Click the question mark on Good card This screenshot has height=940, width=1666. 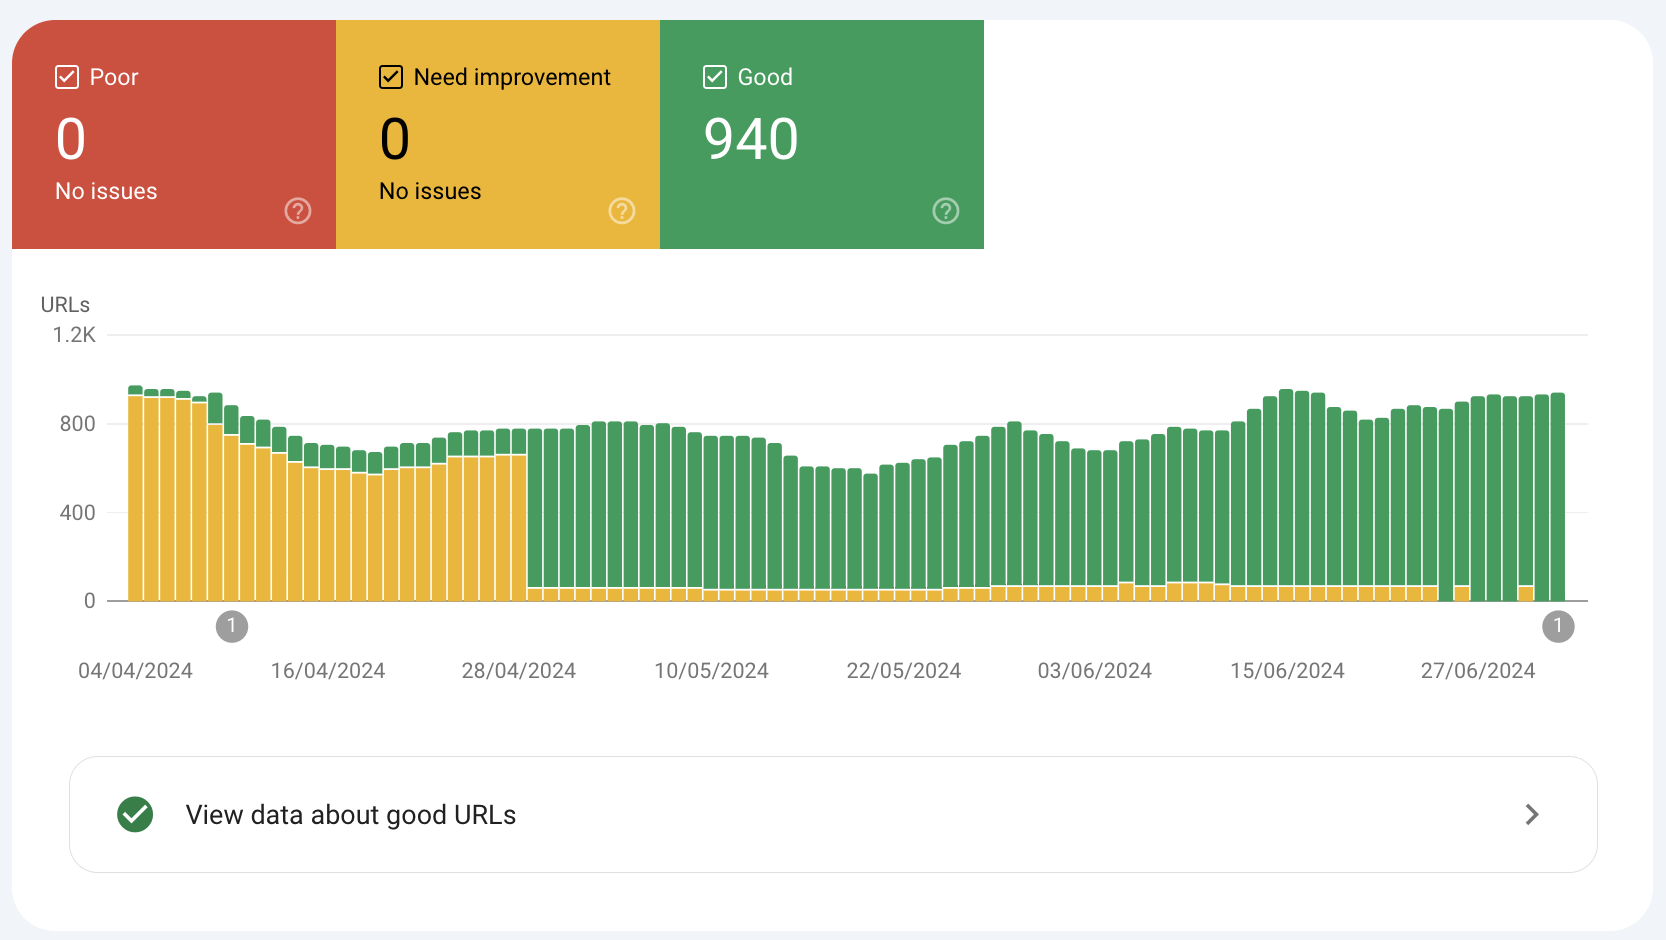(946, 211)
